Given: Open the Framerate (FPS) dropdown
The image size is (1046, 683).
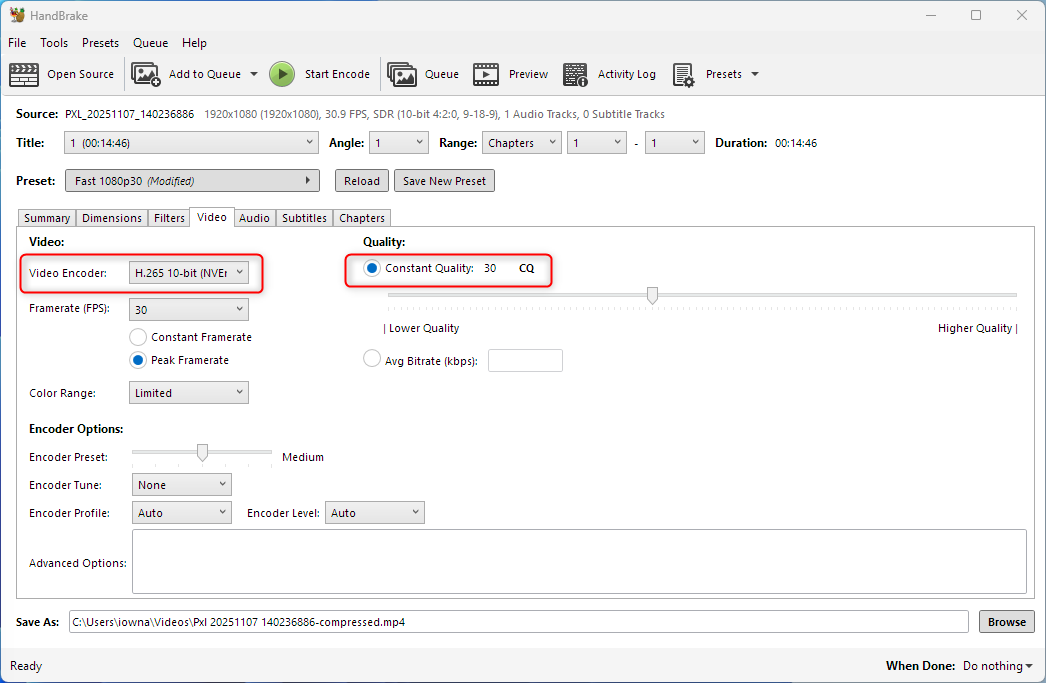Looking at the screenshot, I should click(x=189, y=309).
